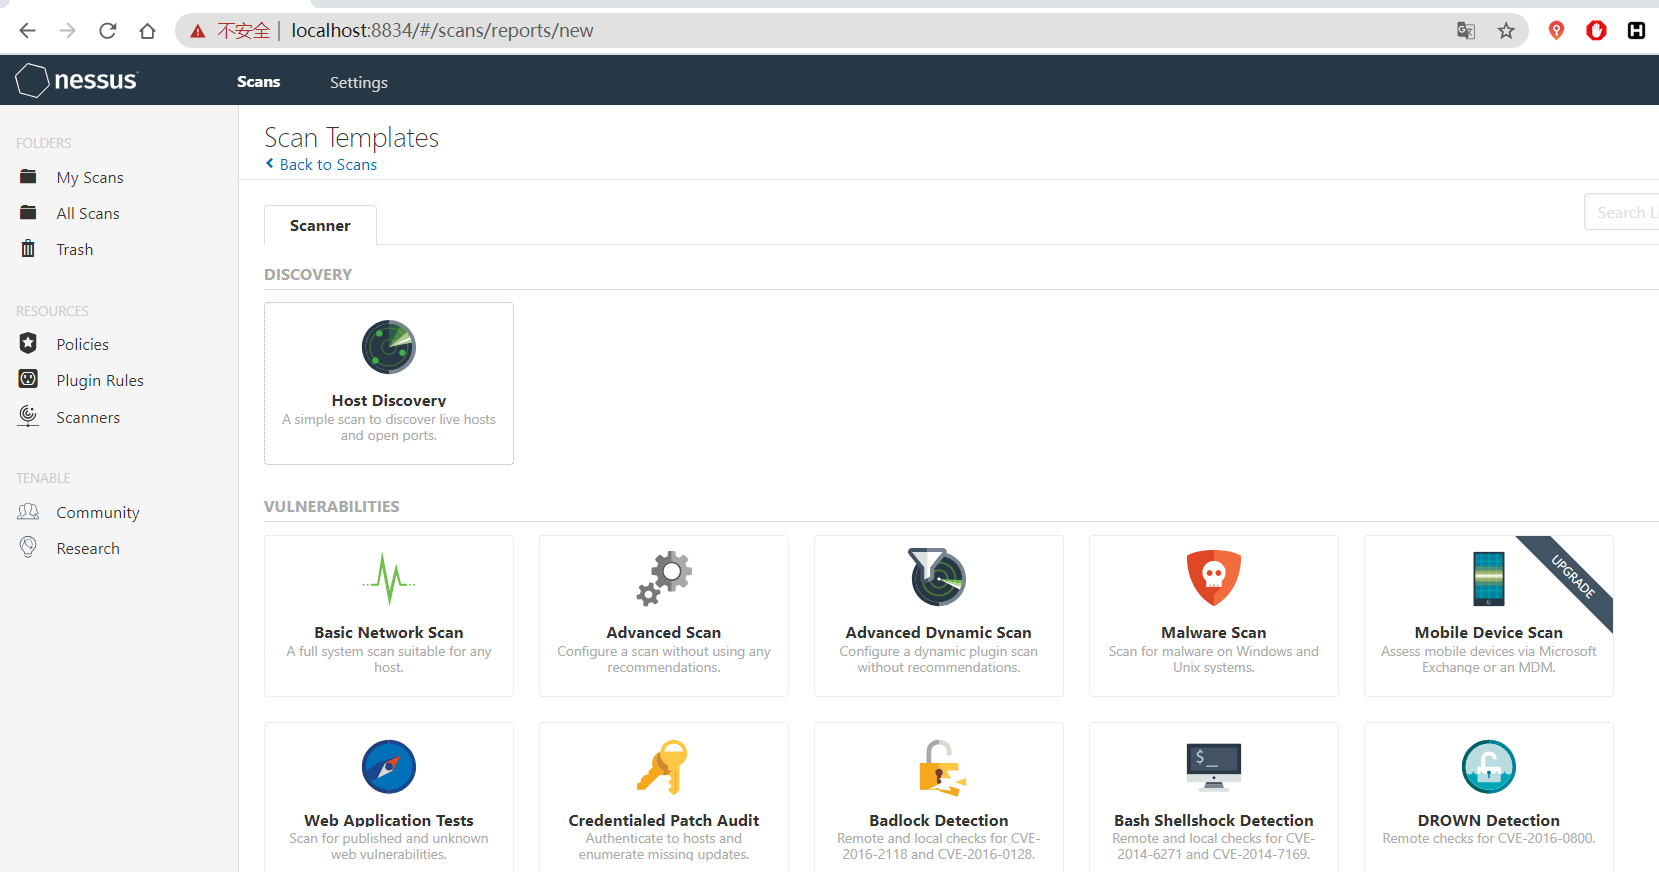Viewport: 1659px width, 872px height.
Task: Click the DROWN Detection lock icon
Action: (1489, 767)
